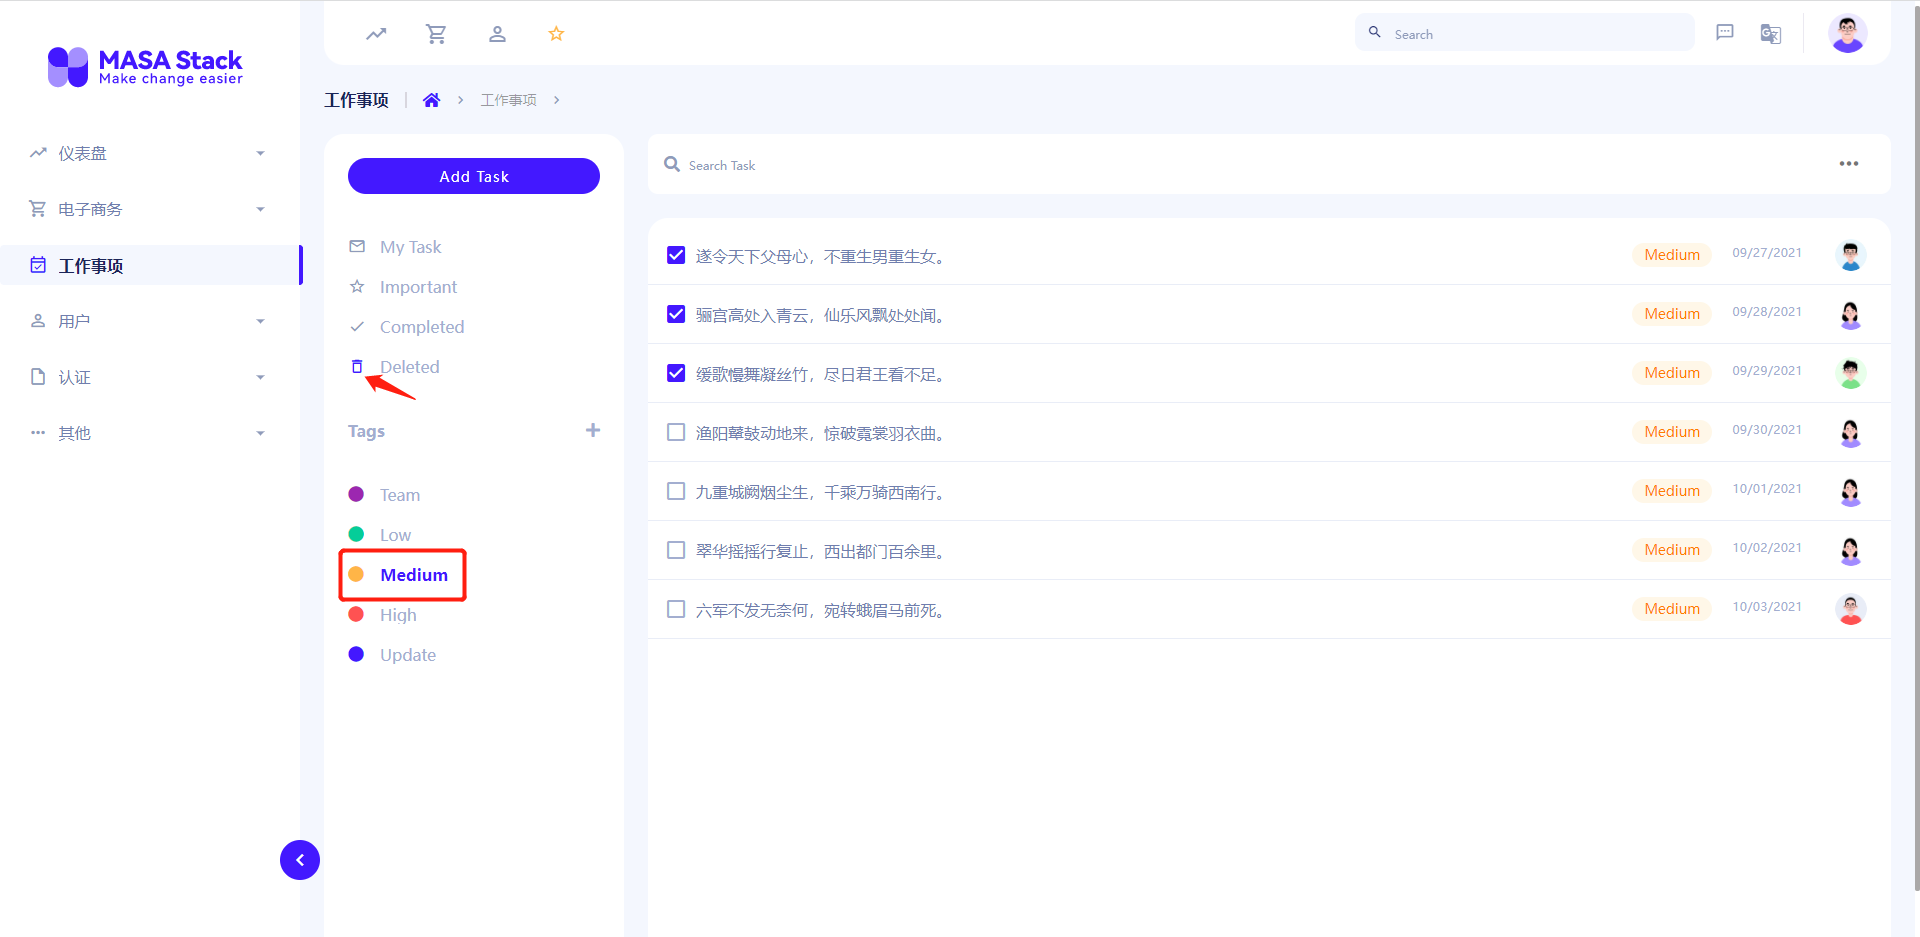Screen dimensions: 1920x937
Task: Click the language translate icon
Action: coord(1771,34)
